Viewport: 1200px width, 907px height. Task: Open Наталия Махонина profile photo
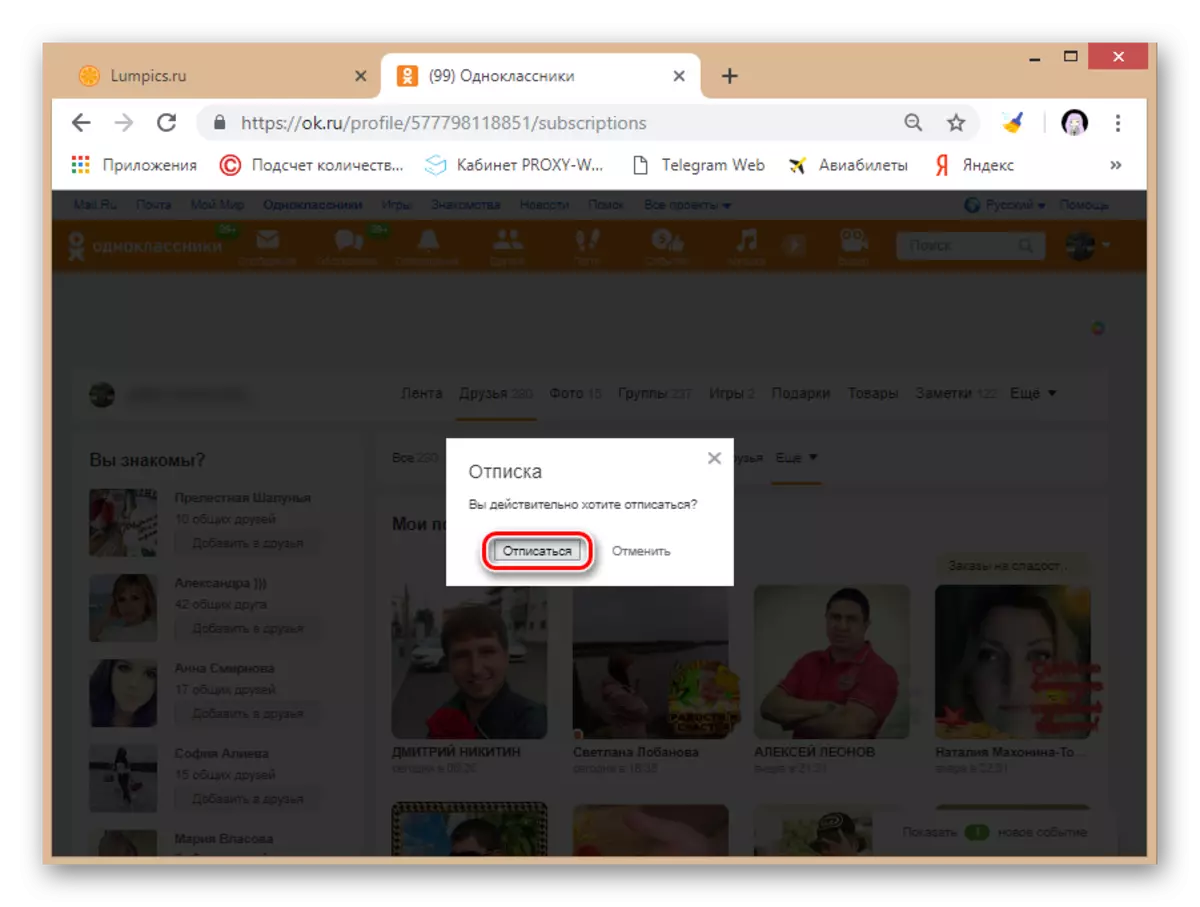click(1013, 662)
